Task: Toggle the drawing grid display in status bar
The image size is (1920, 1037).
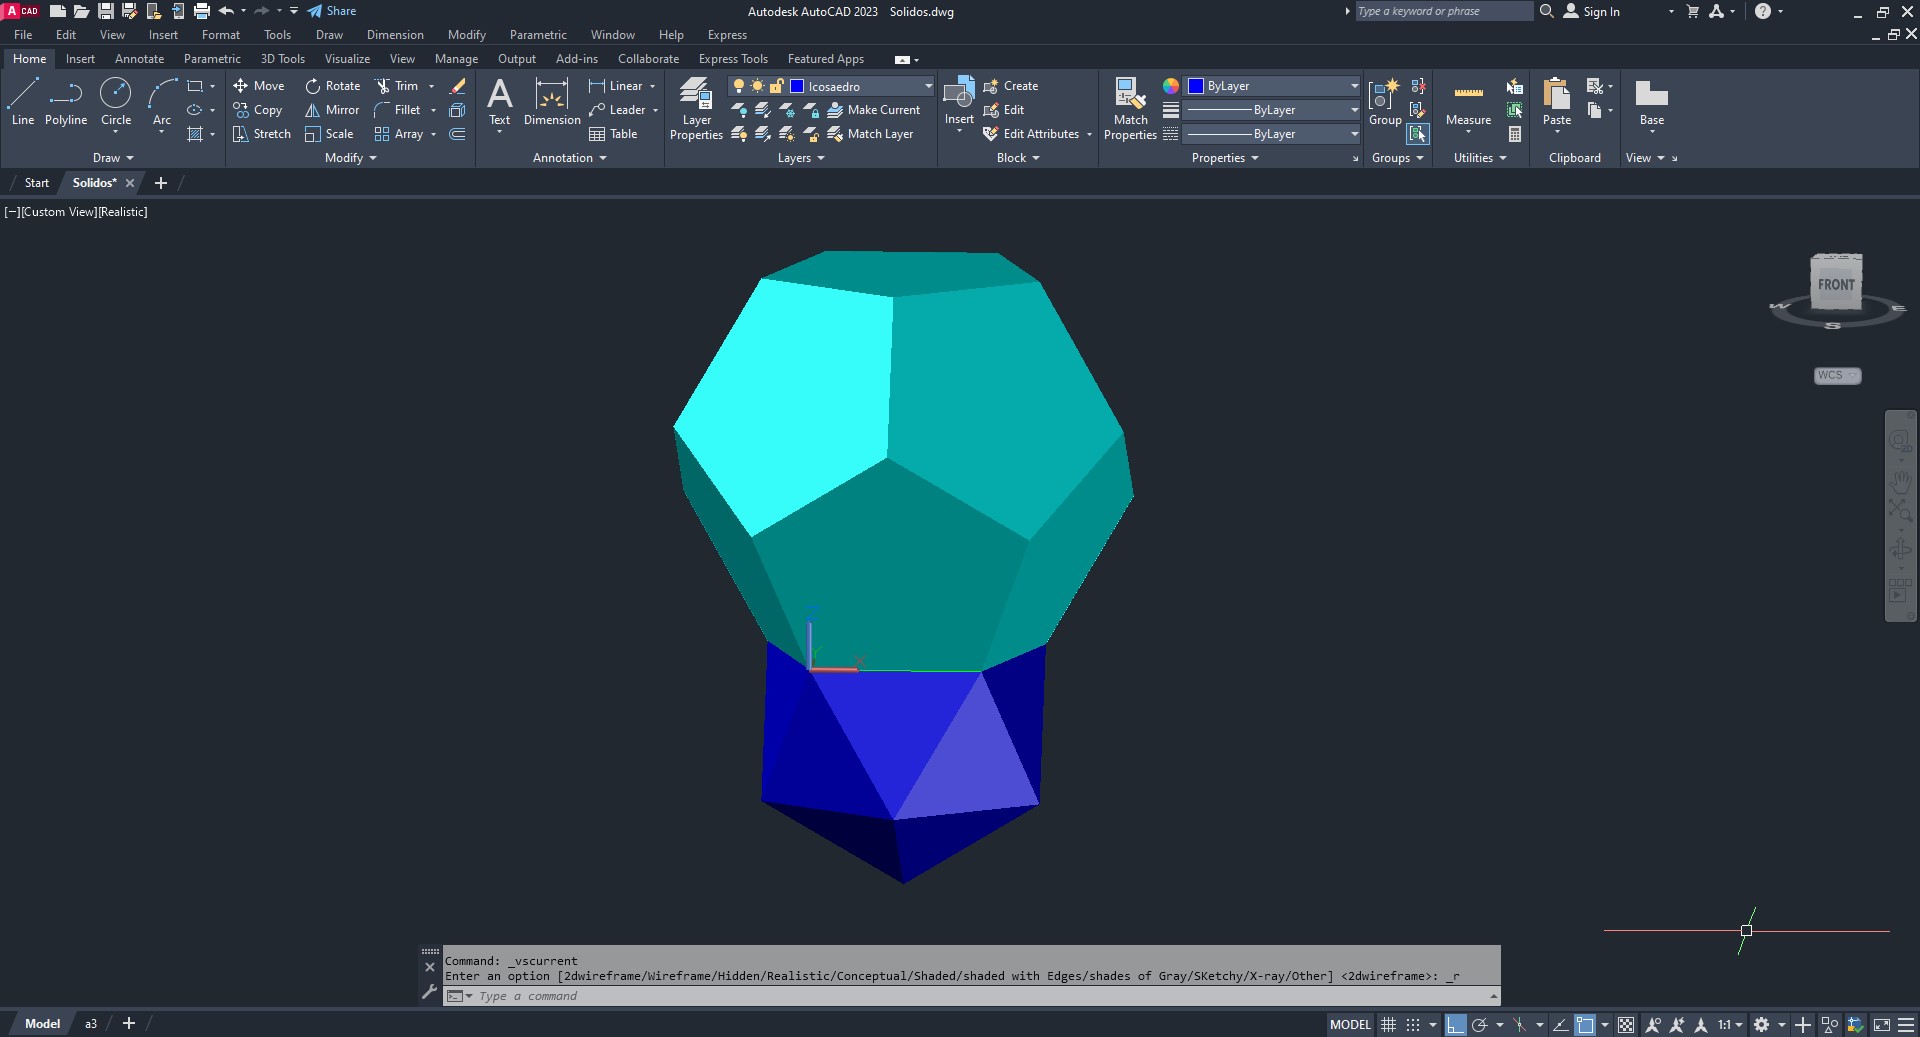Action: [1388, 1024]
